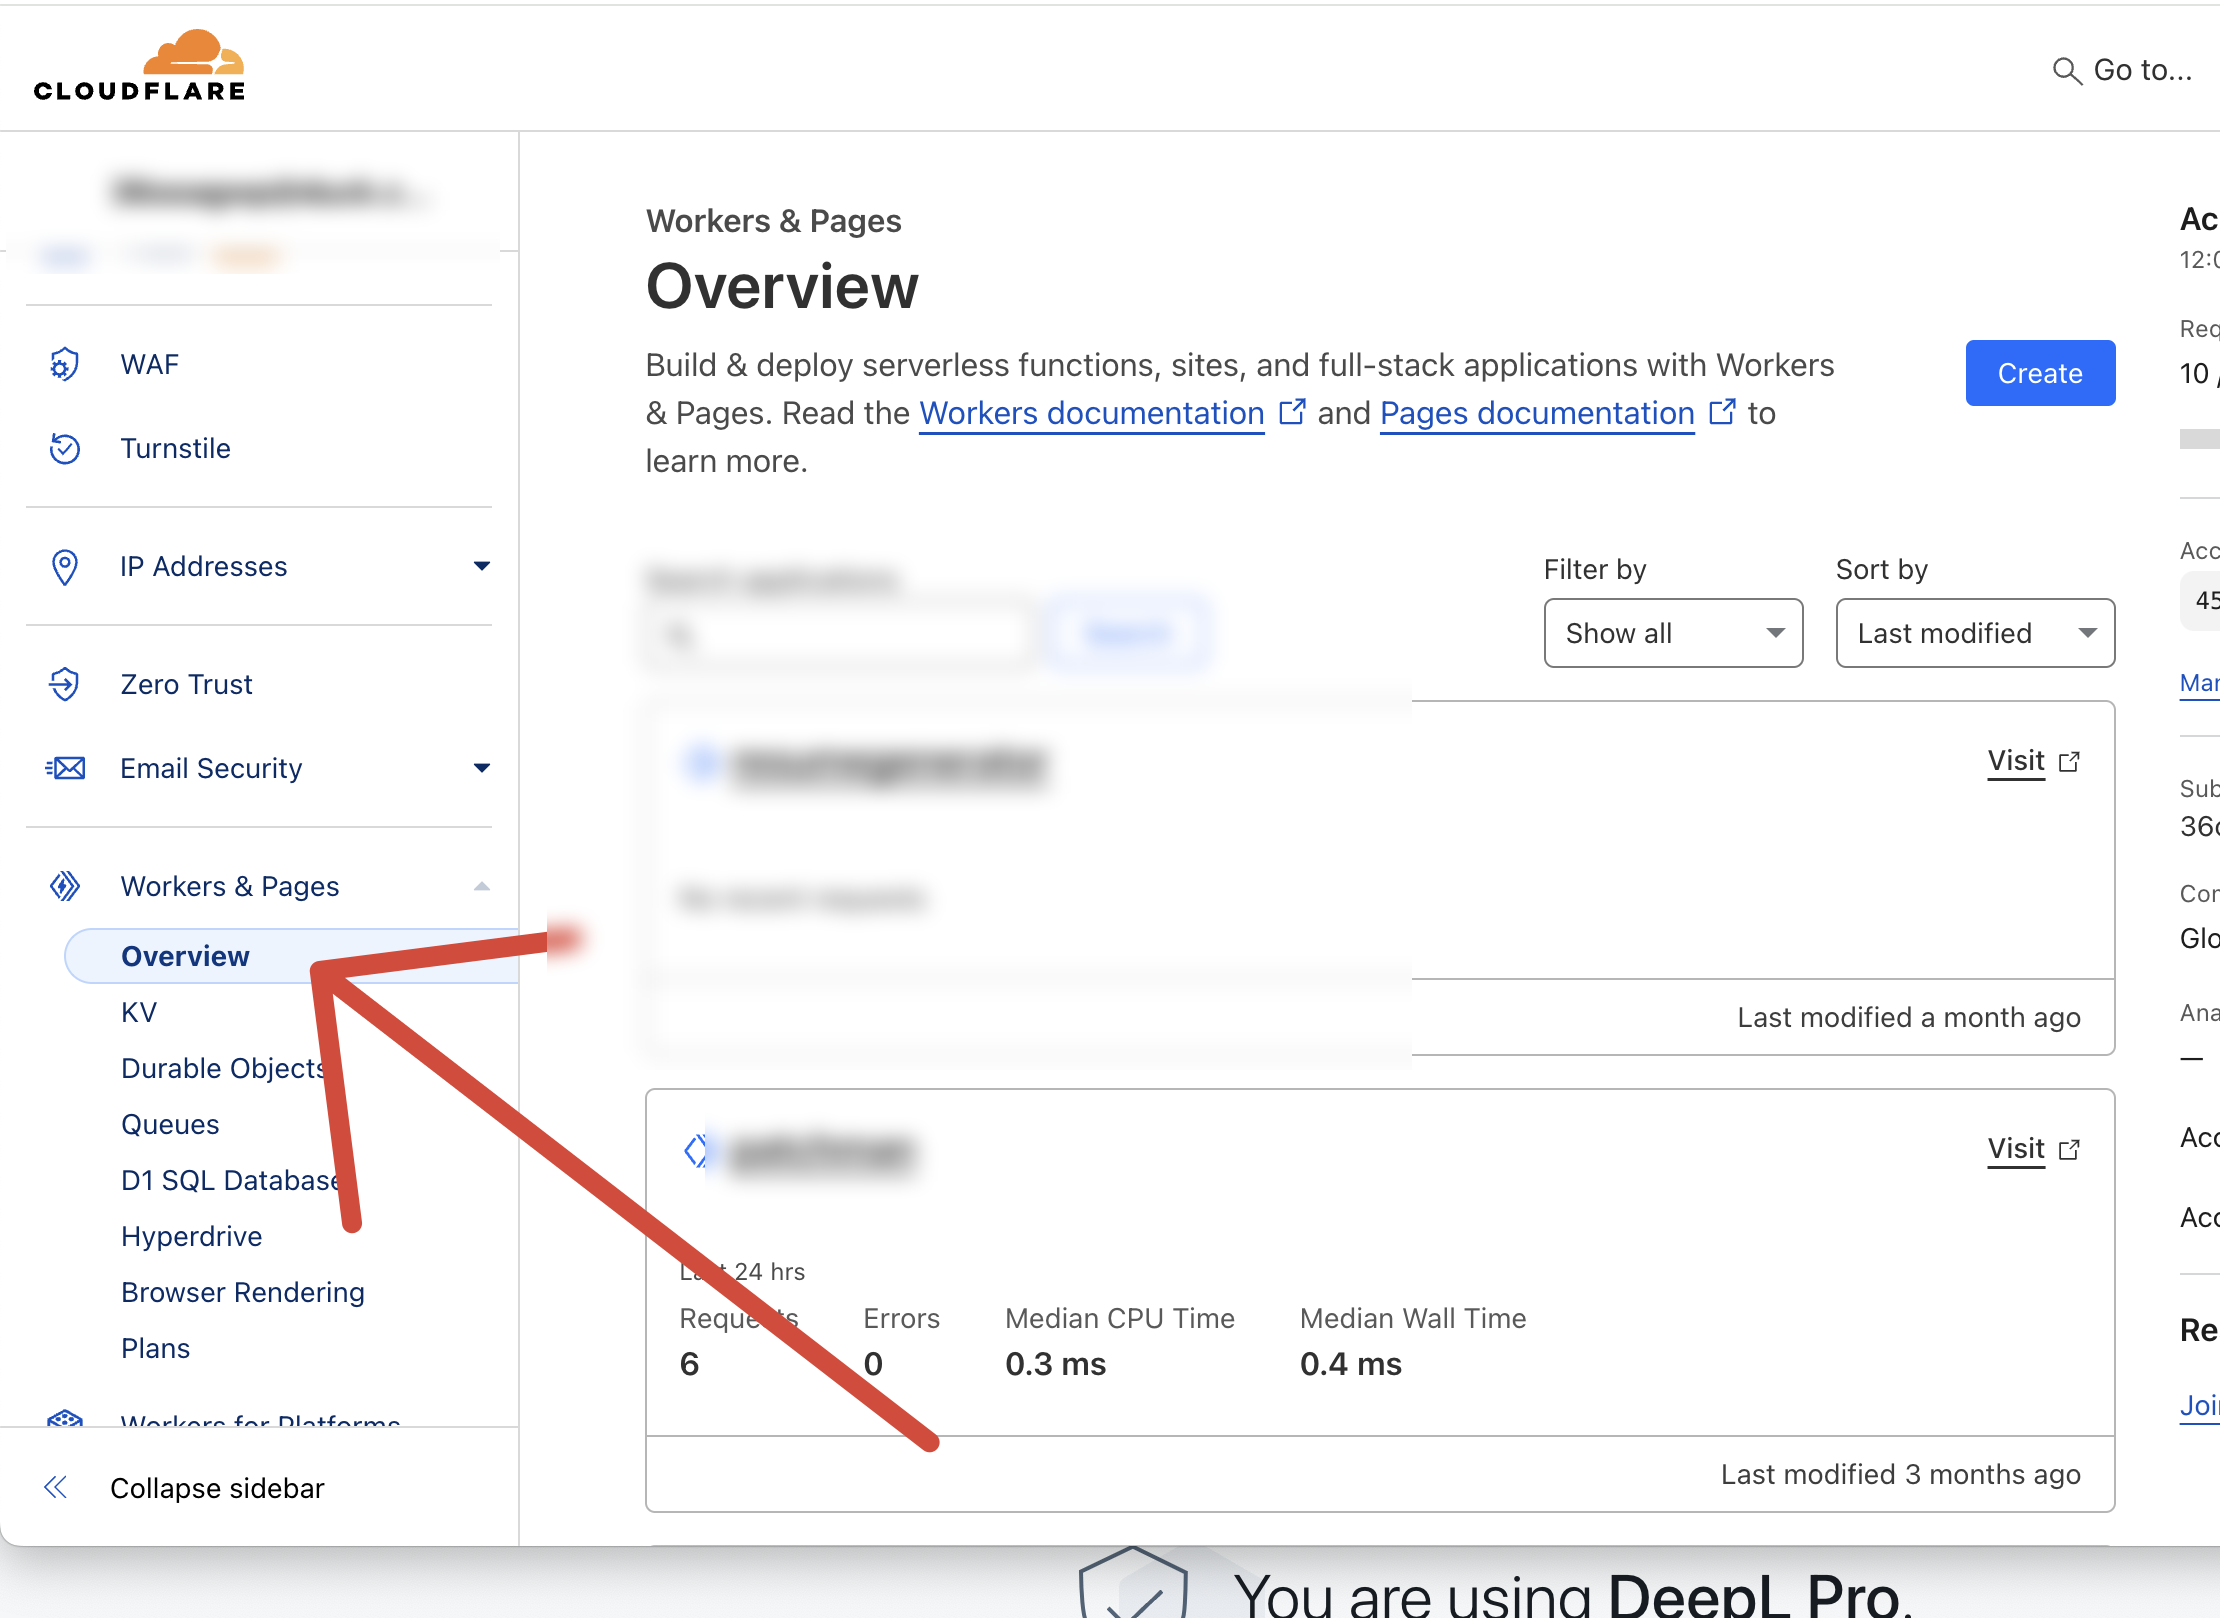
Task: Go to Hyperdrive in the sidebar
Action: click(x=191, y=1236)
